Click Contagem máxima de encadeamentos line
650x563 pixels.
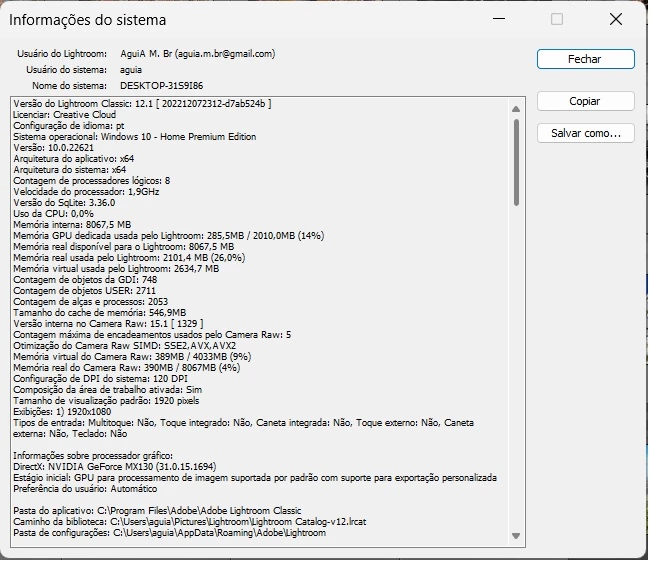pos(152,335)
